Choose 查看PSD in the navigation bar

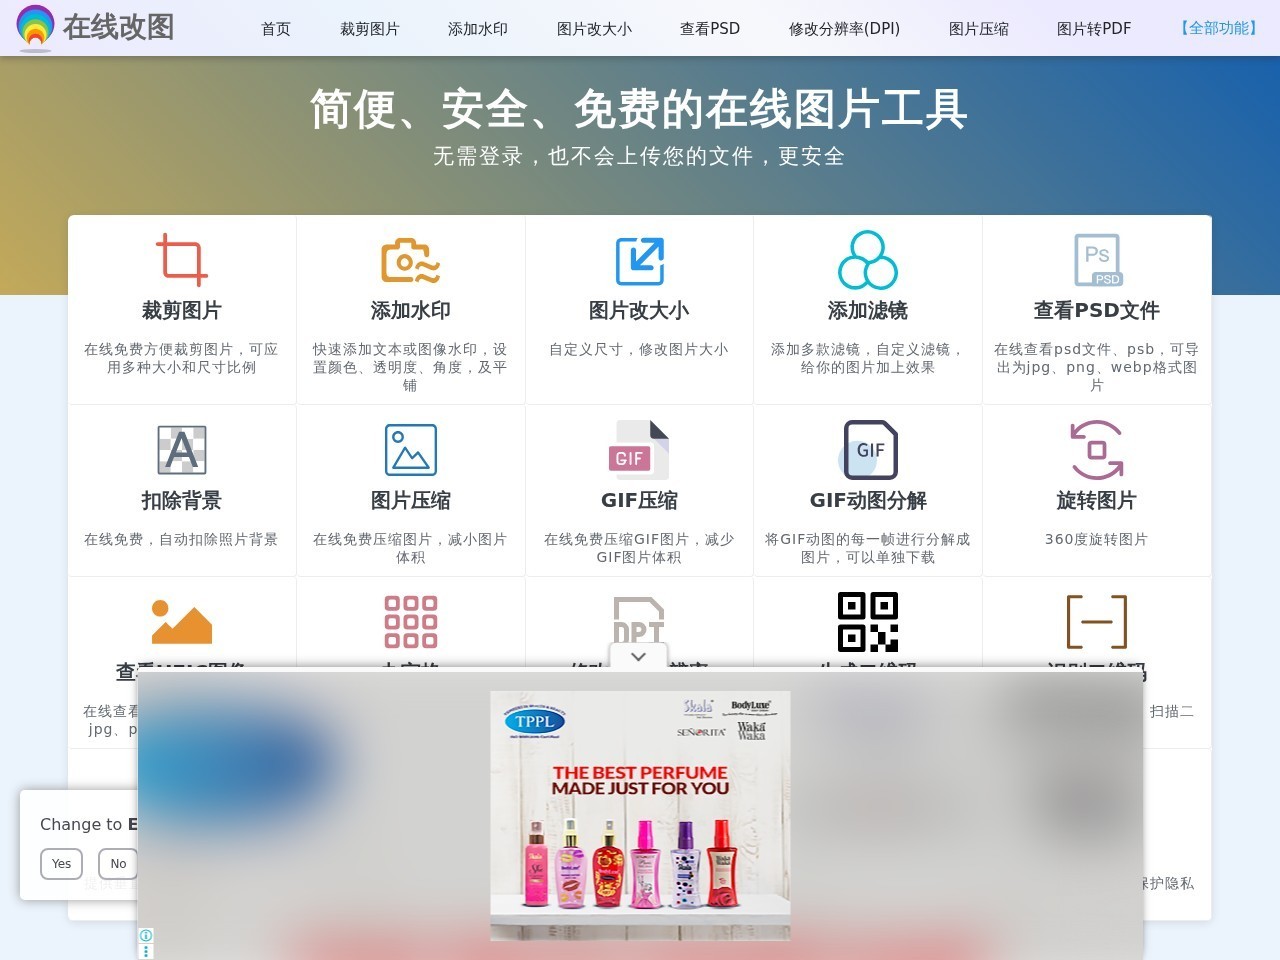710,29
